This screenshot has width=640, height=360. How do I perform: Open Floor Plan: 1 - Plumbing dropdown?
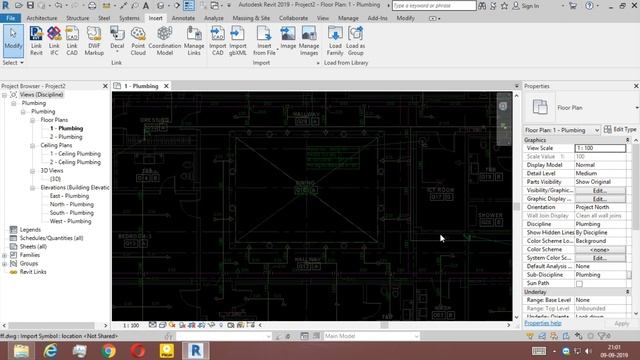tap(562, 130)
